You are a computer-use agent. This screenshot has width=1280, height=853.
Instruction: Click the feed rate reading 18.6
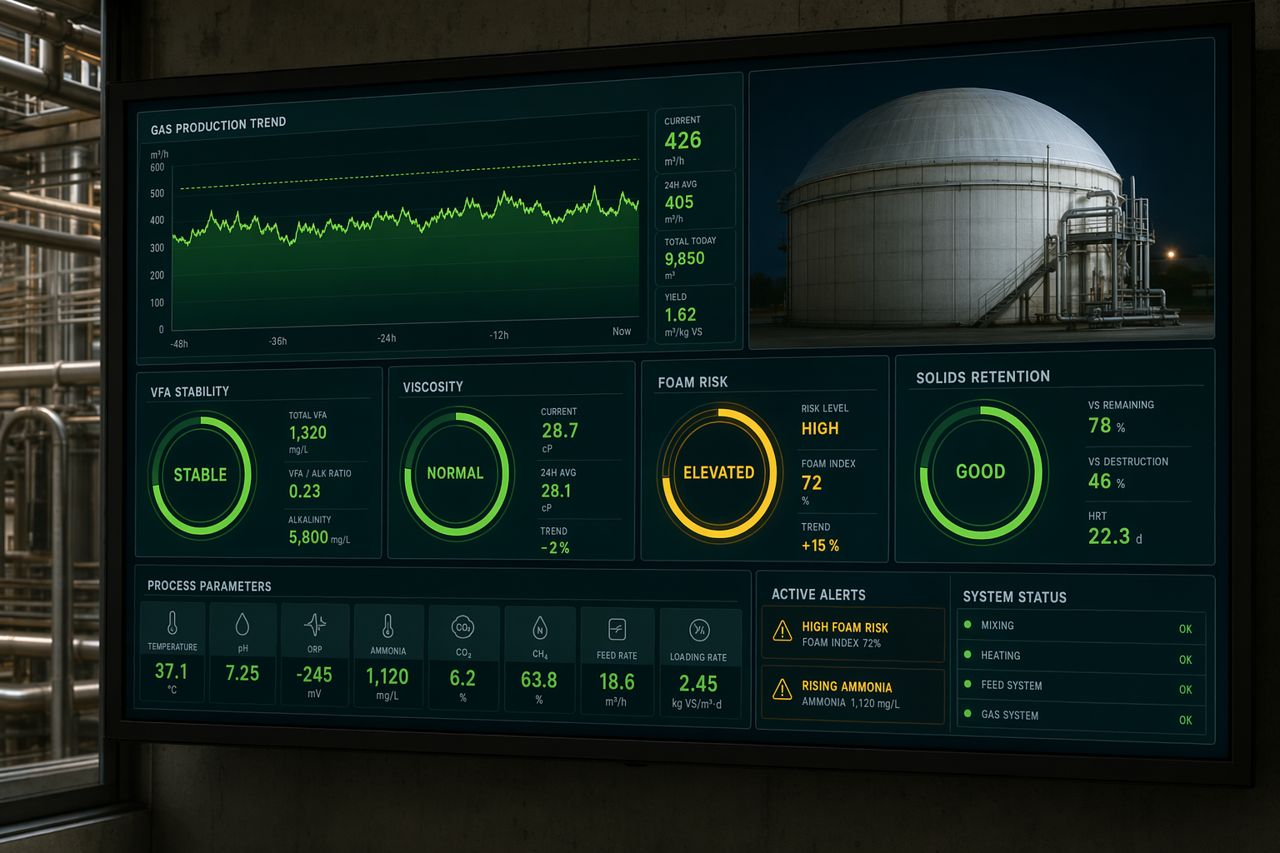click(617, 682)
